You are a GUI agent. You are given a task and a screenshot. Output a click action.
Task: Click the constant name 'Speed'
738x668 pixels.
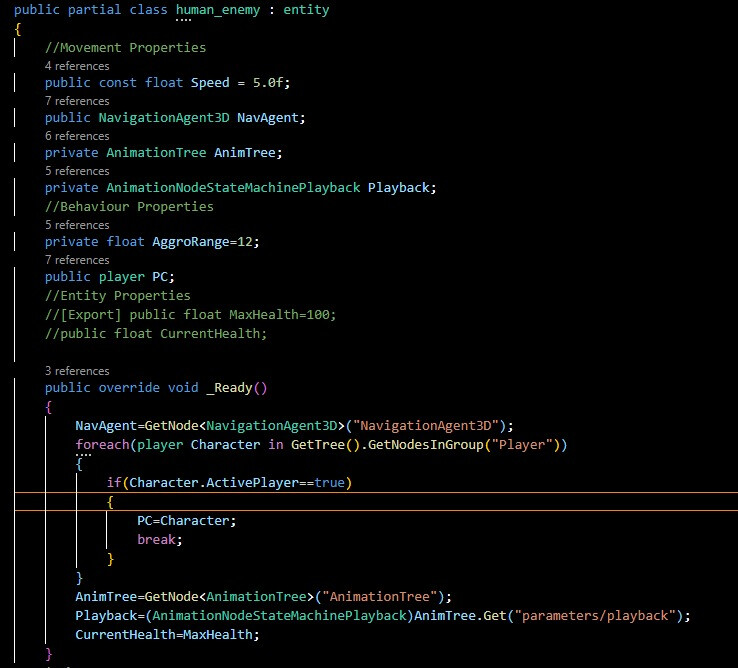(x=210, y=83)
